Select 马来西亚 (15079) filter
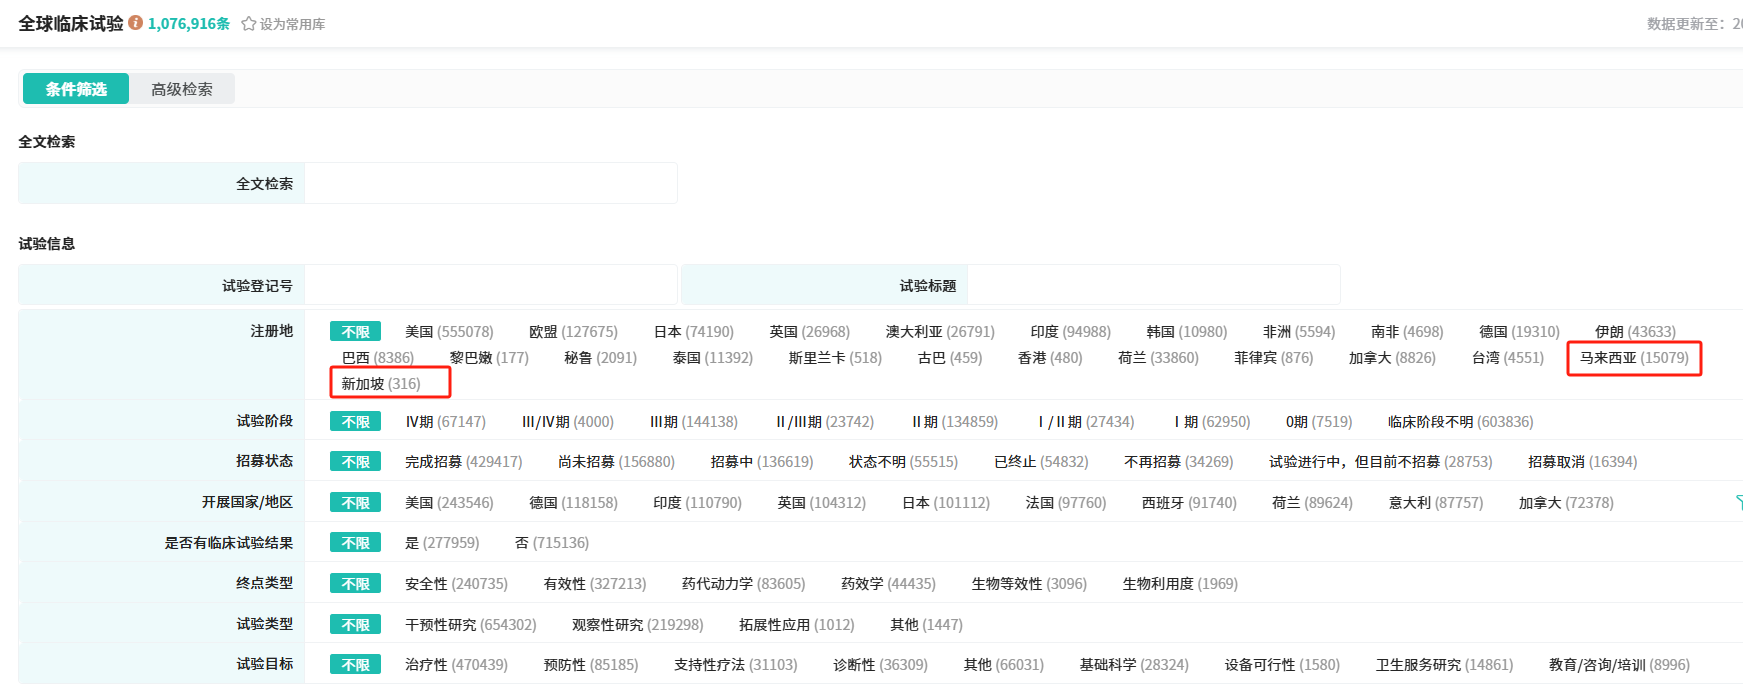Screen dimensions: 1743x700 pyautogui.click(x=1634, y=358)
